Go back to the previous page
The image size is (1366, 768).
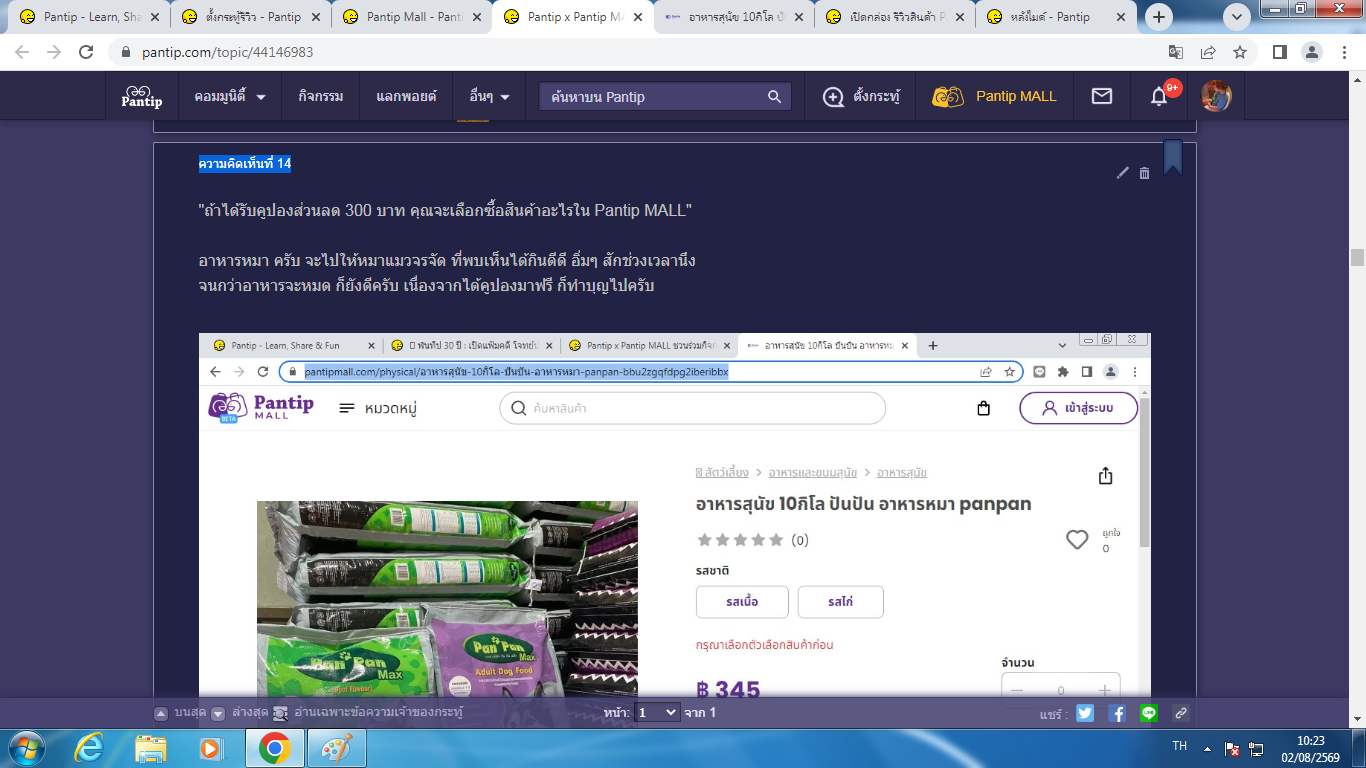pos(22,52)
